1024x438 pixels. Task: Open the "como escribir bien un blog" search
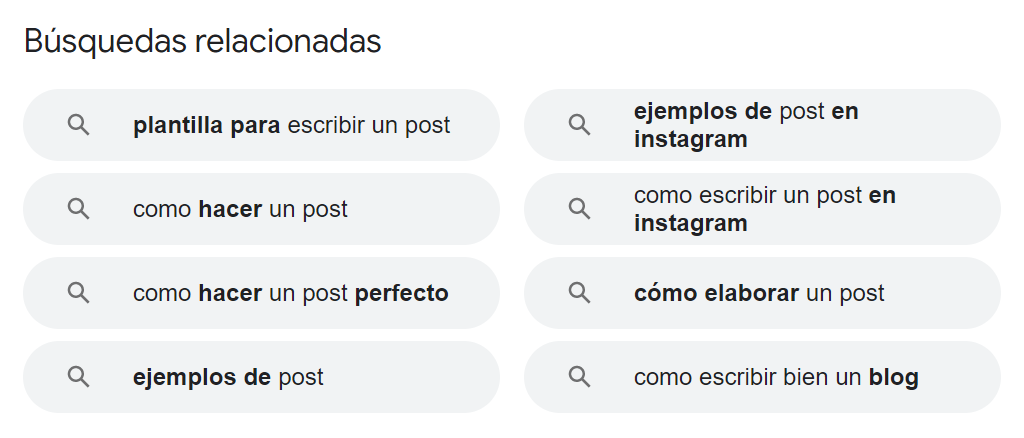(x=775, y=377)
